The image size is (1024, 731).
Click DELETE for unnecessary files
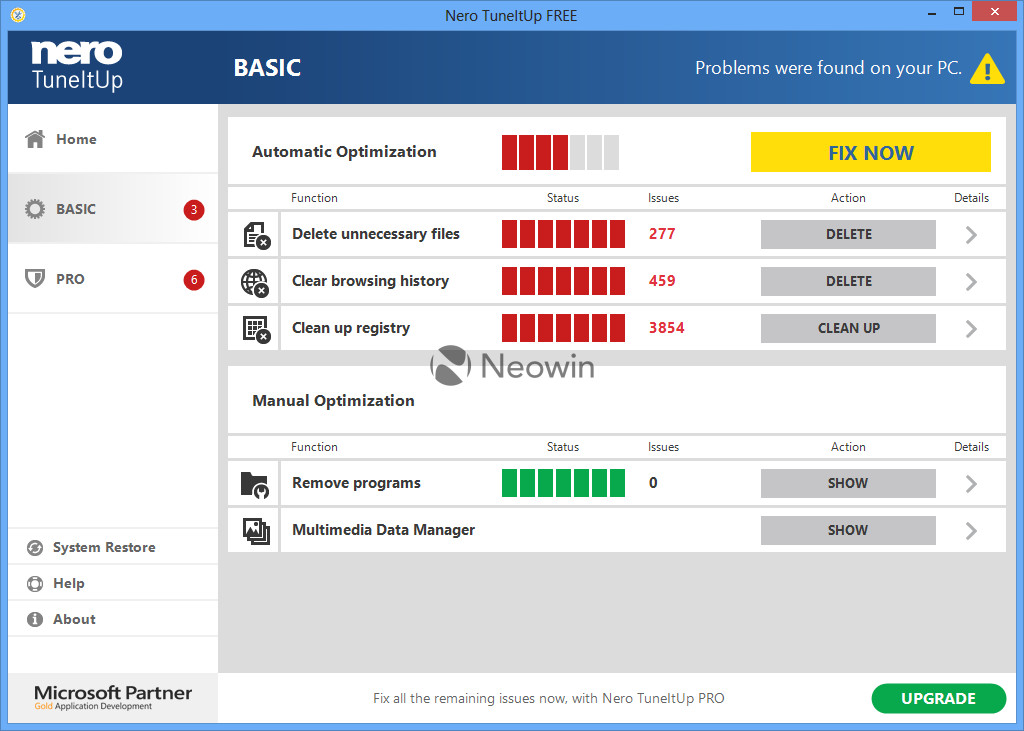click(848, 235)
